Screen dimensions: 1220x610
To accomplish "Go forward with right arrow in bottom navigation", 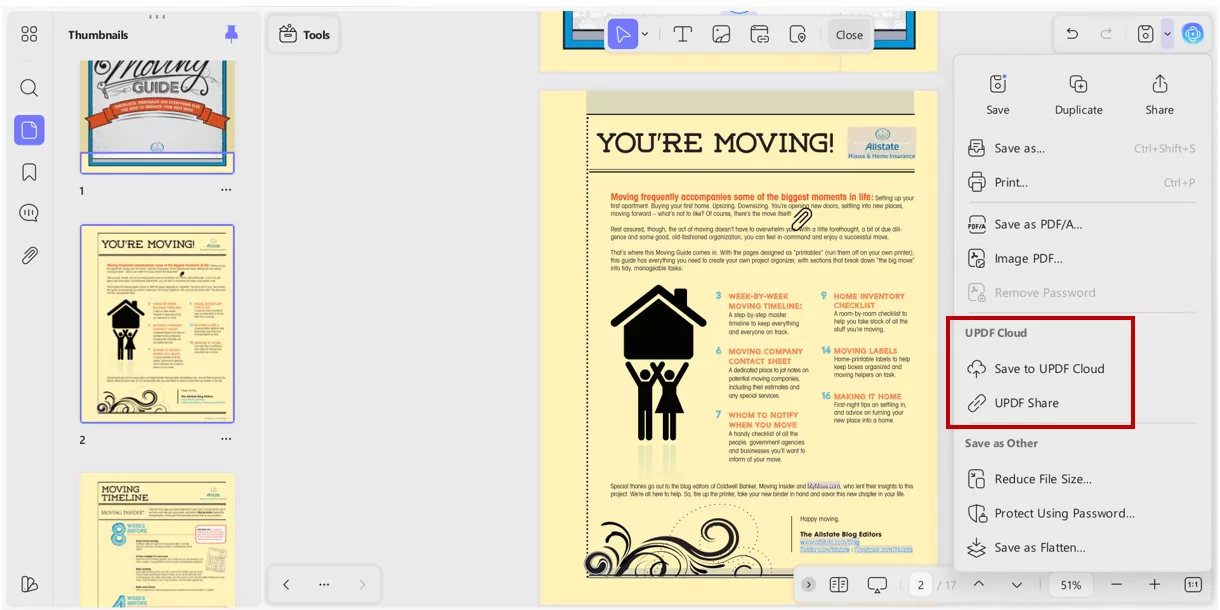I will (x=362, y=585).
